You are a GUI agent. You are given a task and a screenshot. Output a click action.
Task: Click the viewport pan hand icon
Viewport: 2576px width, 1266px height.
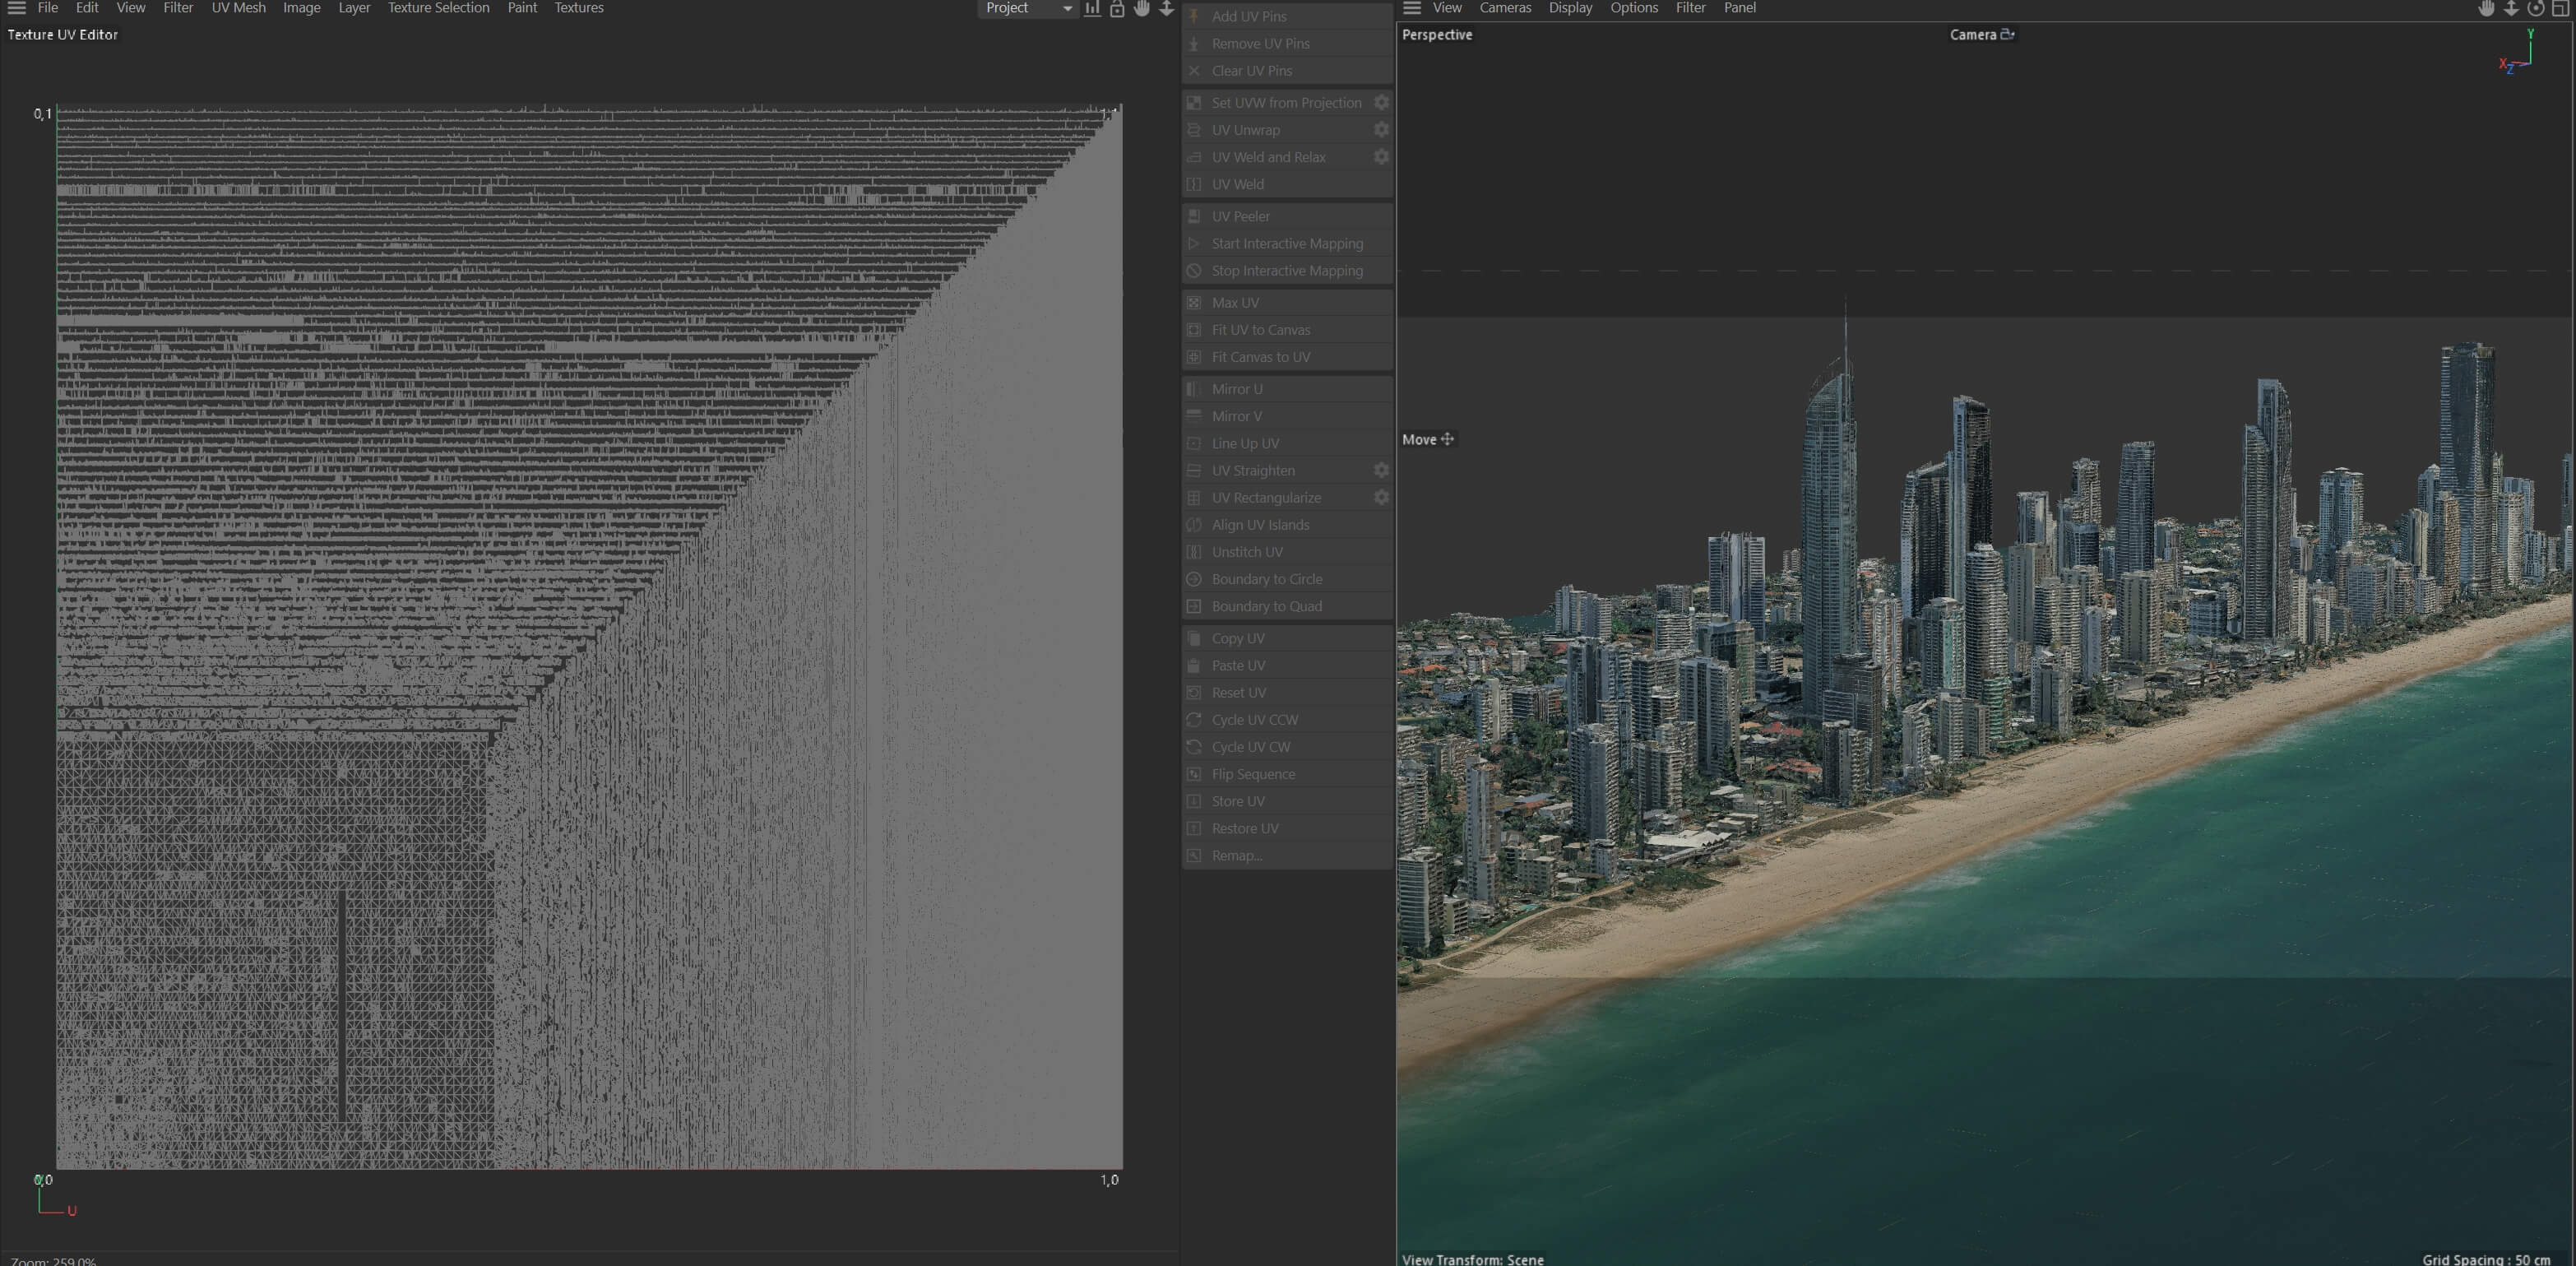point(2486,8)
